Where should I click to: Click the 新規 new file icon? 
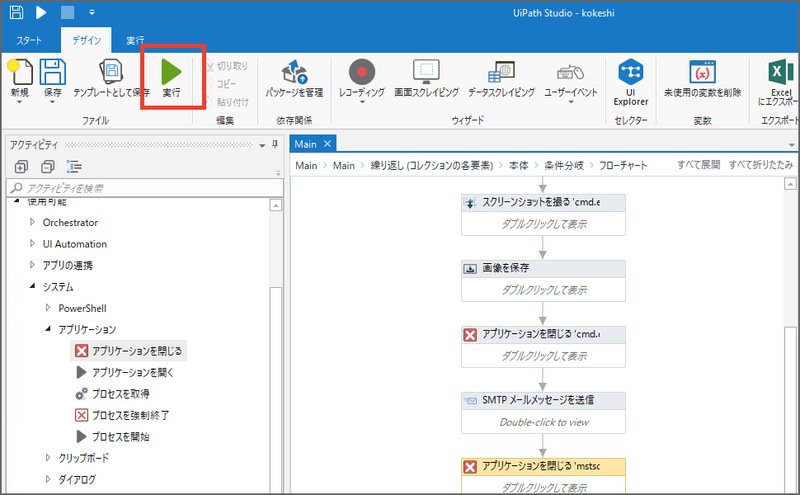(x=20, y=72)
